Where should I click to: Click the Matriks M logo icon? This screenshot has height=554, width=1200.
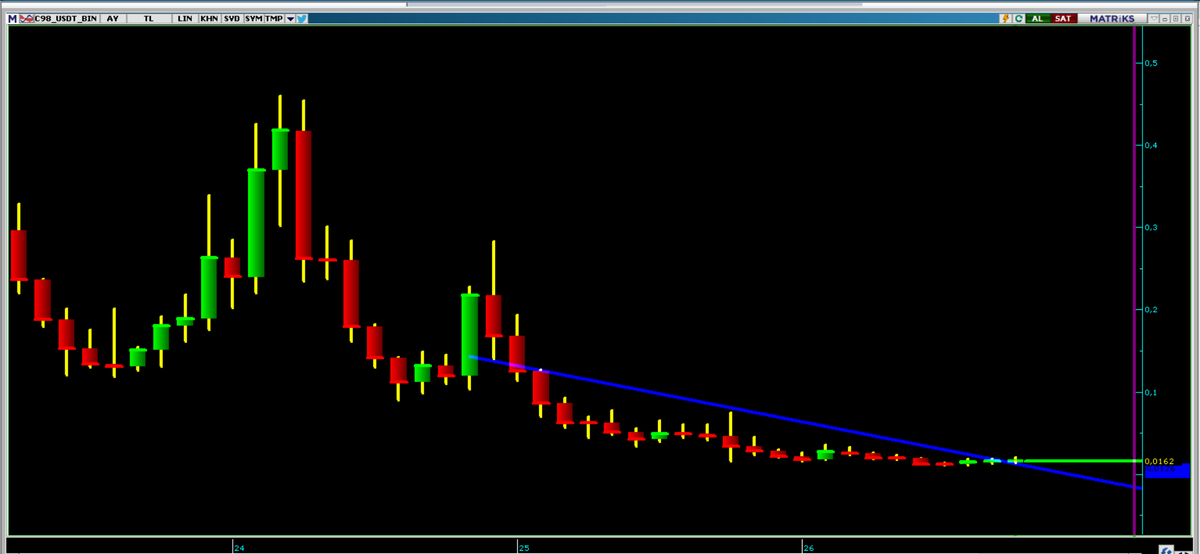coord(12,19)
